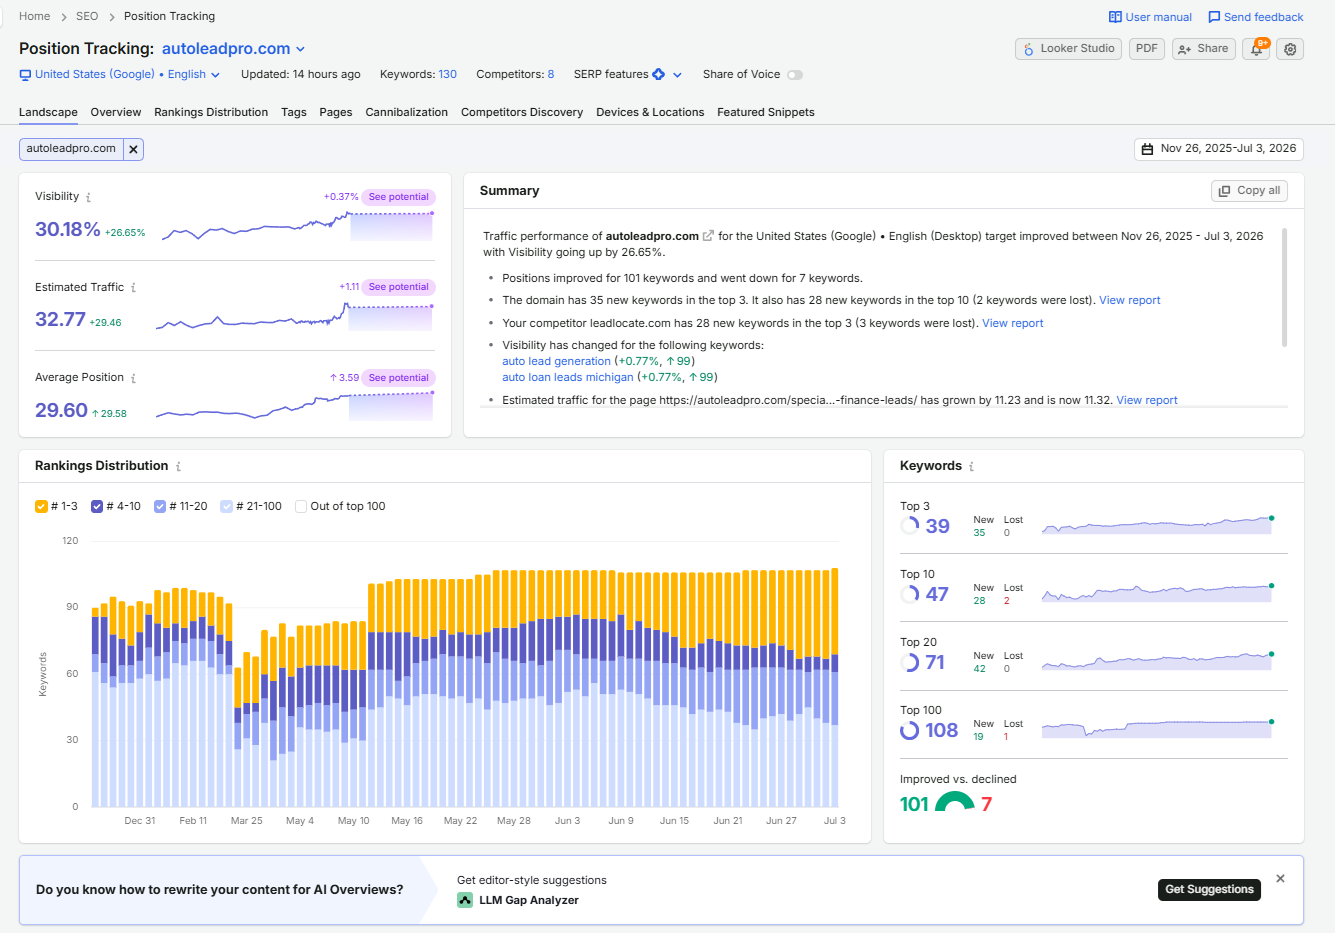Remove the autoleadpro.com filter chip
Image resolution: width=1335 pixels, height=933 pixels.
133,149
